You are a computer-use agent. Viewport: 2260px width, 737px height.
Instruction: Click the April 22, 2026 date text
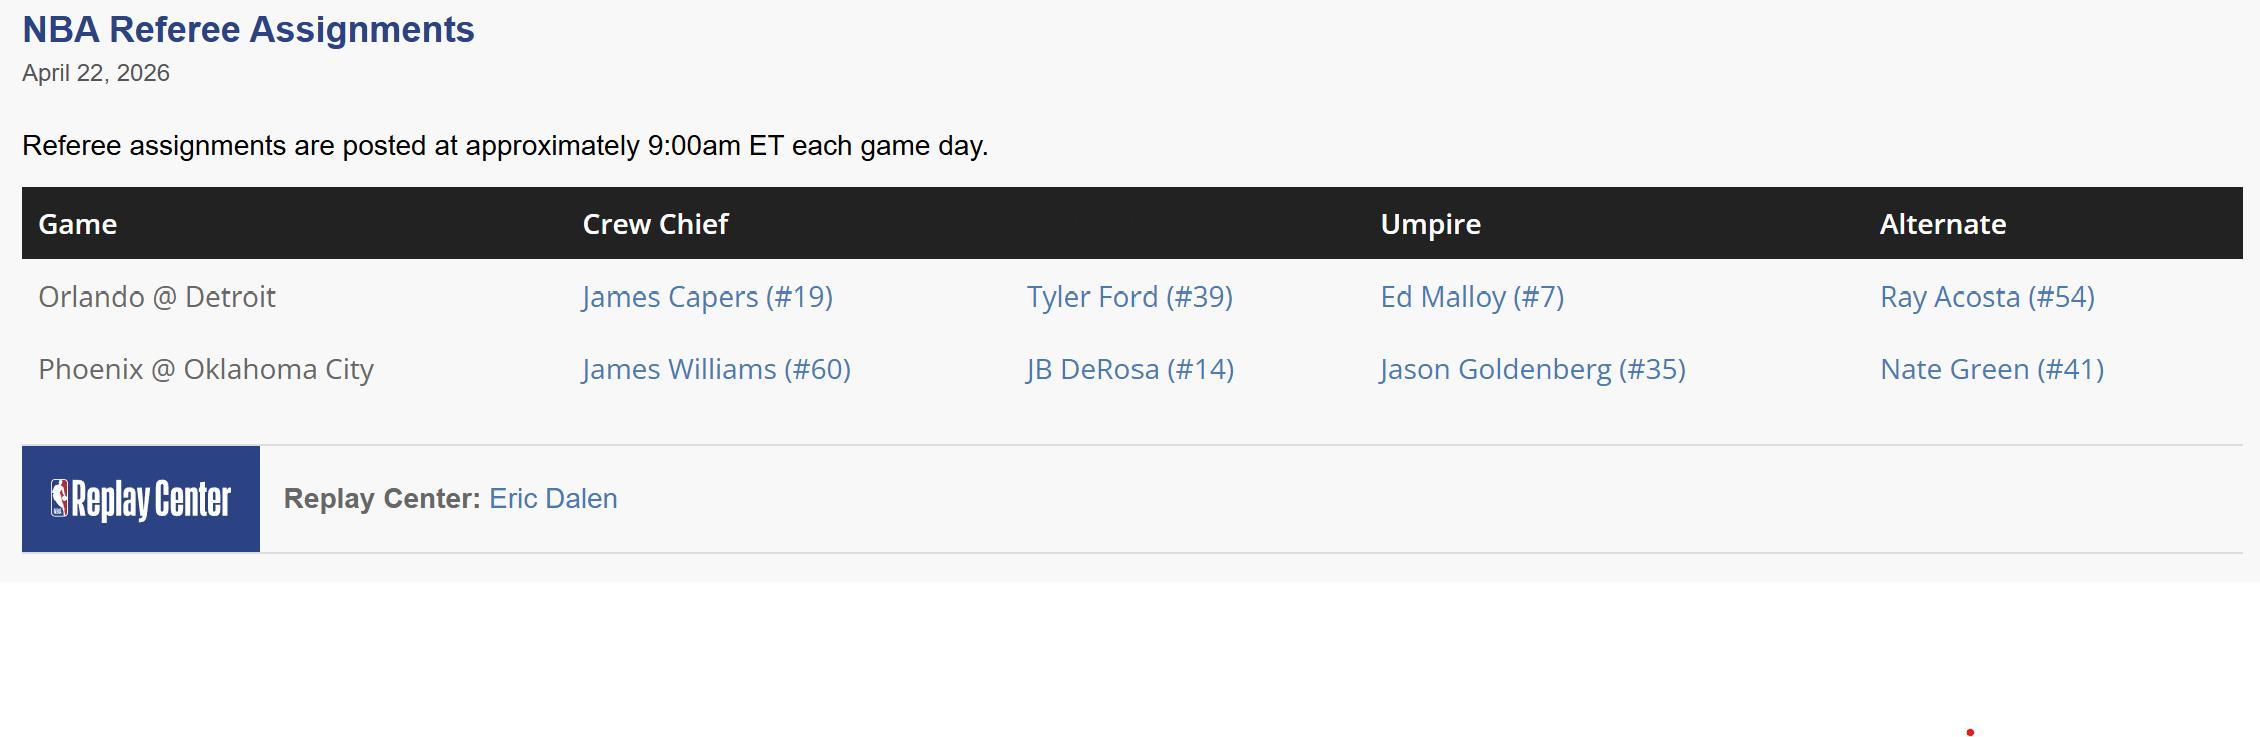click(x=96, y=73)
